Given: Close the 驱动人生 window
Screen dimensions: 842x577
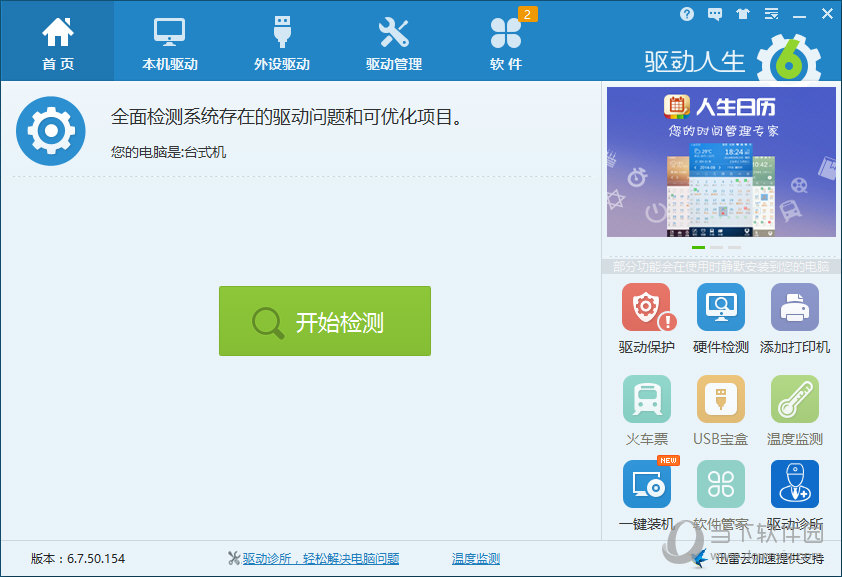Looking at the screenshot, I should coord(828,14).
